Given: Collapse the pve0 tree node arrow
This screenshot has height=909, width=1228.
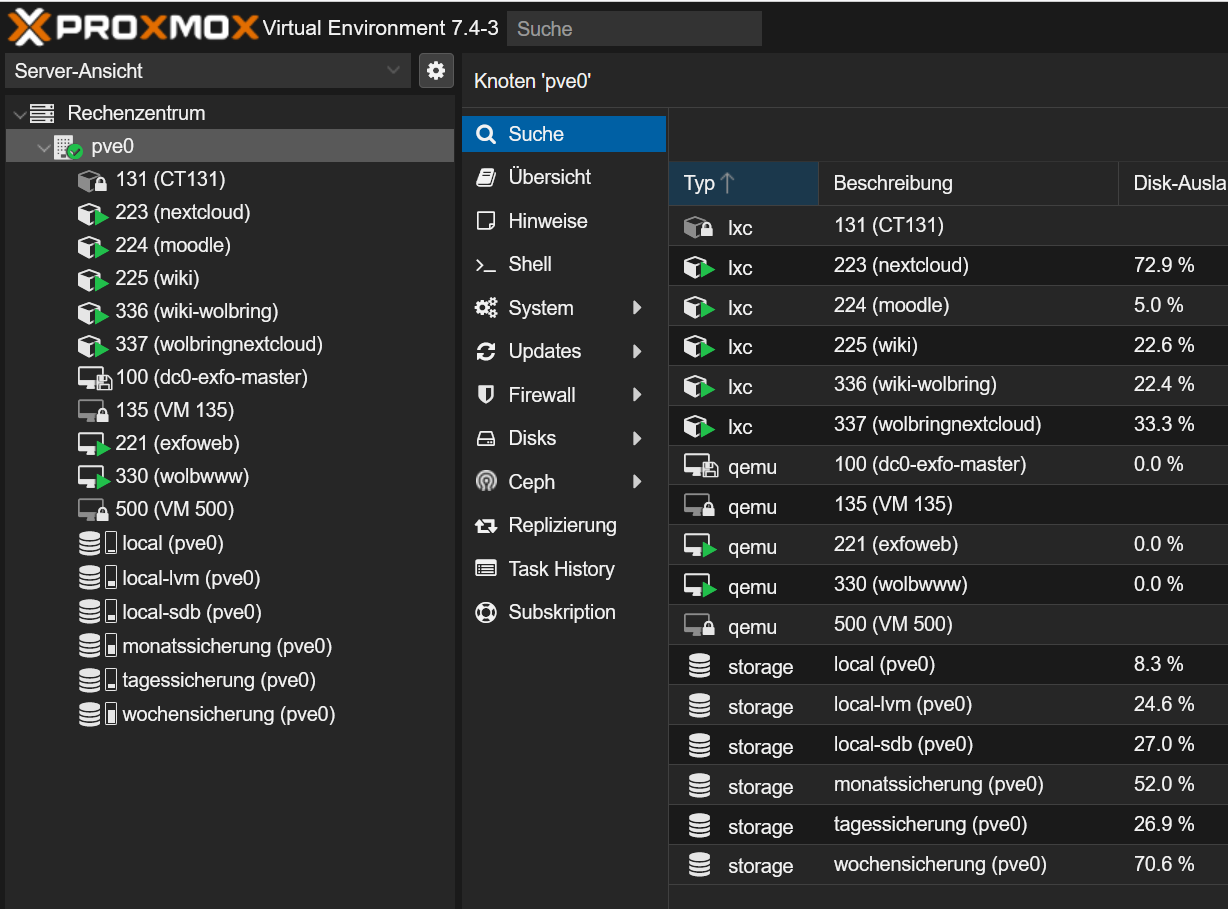Looking at the screenshot, I should [x=43, y=148].
